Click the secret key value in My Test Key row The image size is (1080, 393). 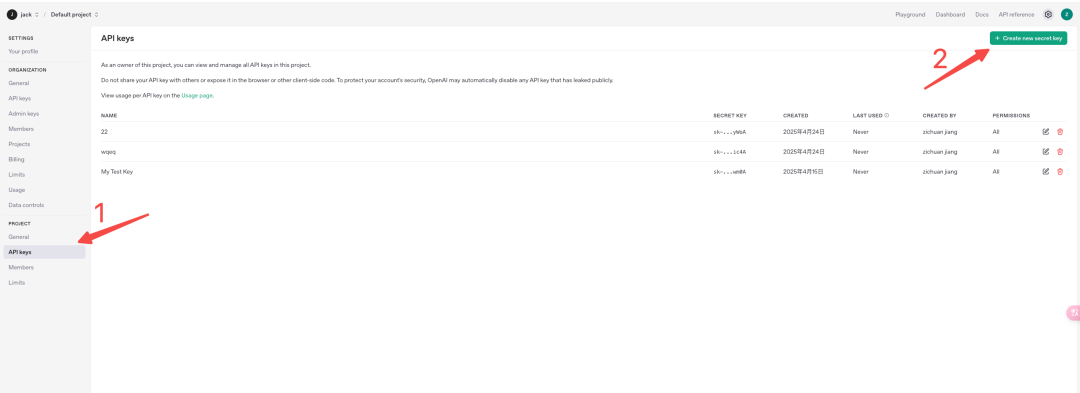[730, 171]
